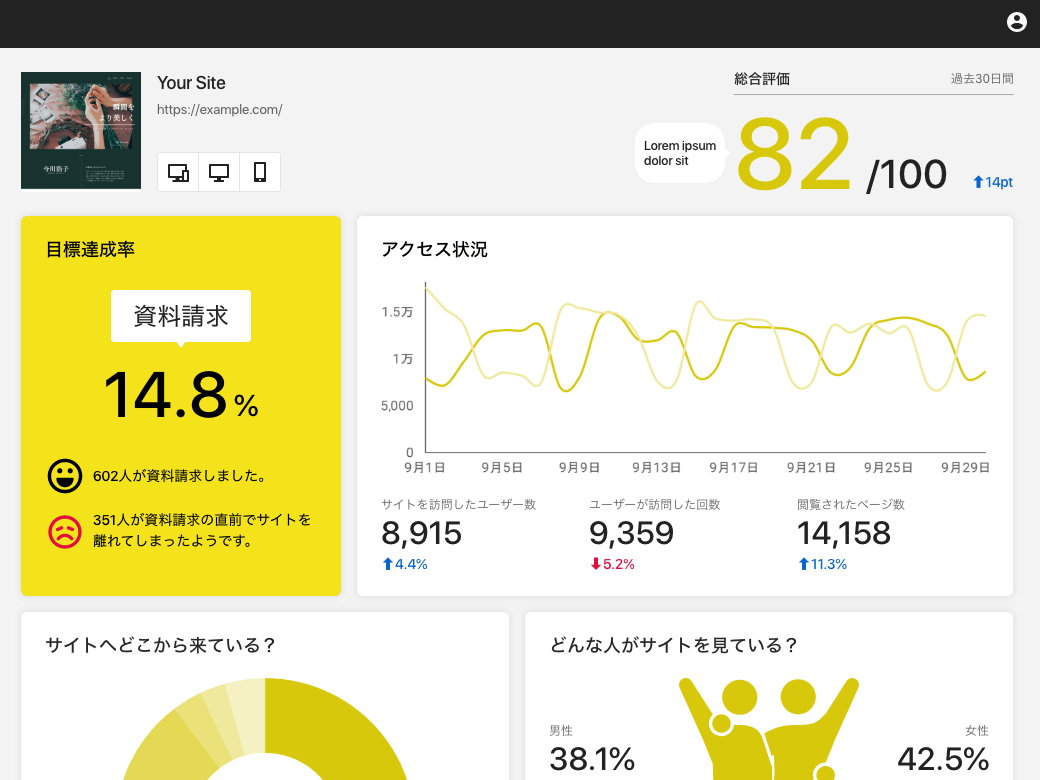
Task: Click the 5,000 y-axis label
Action: [x=397, y=405]
